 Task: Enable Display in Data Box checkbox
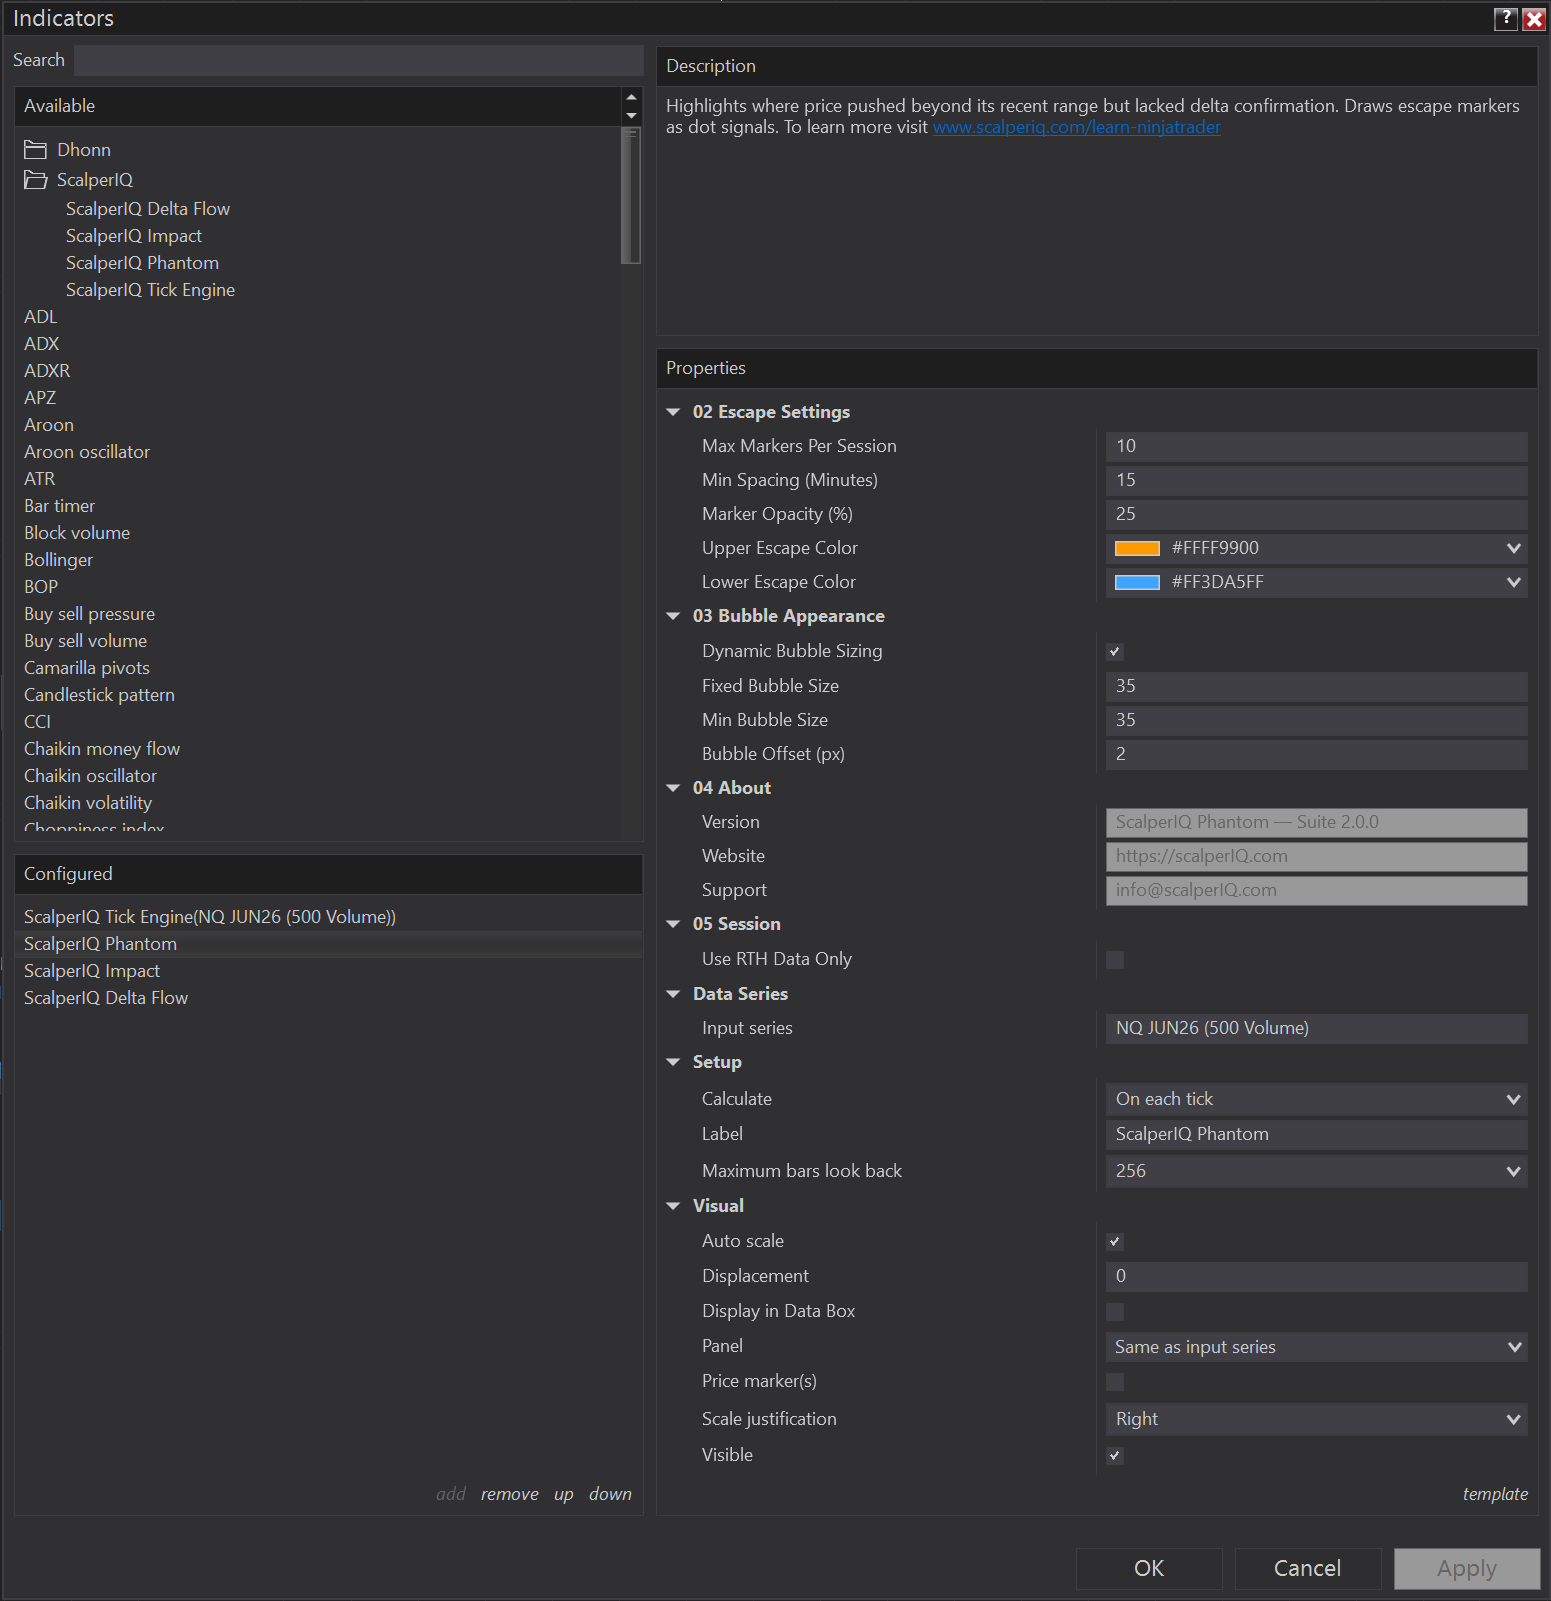1115,1312
